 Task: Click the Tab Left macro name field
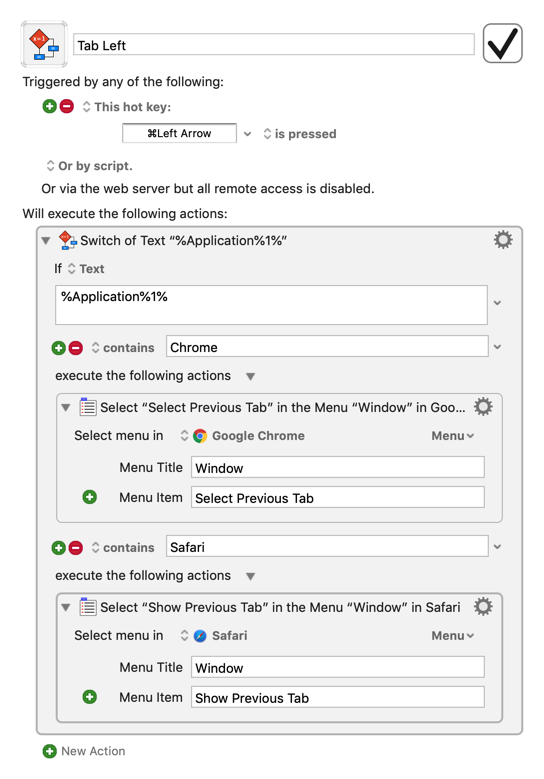(274, 45)
